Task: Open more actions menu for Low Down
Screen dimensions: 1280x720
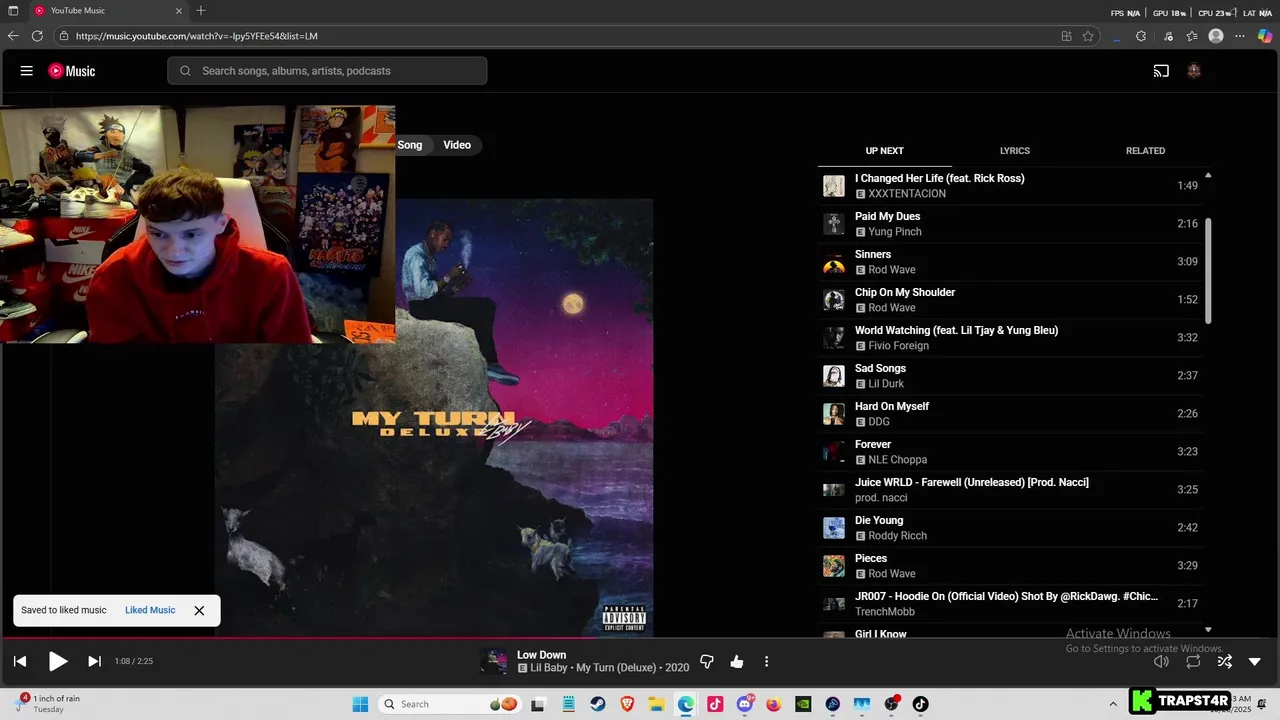Action: [767, 661]
